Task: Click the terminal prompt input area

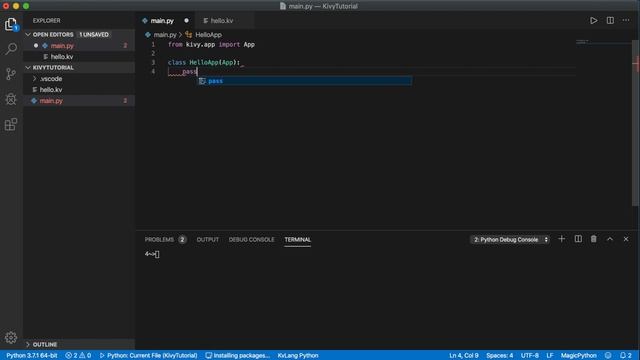Action: 157,254
